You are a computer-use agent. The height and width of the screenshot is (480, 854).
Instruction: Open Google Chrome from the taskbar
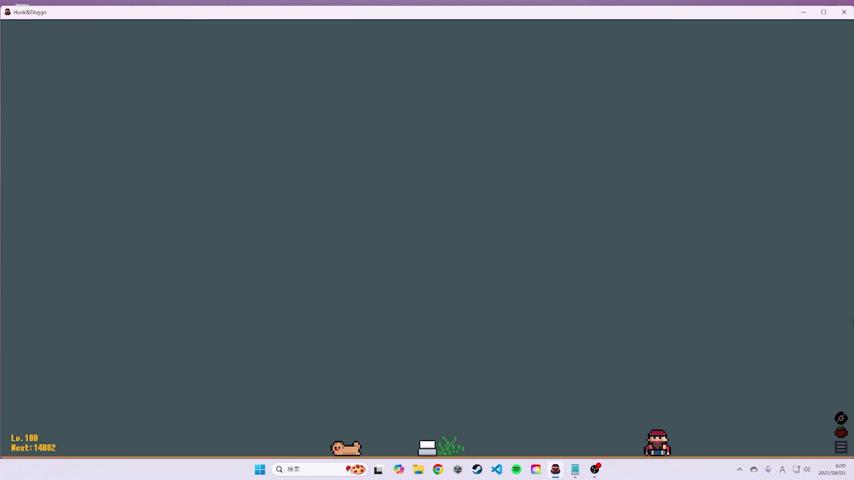click(438, 469)
